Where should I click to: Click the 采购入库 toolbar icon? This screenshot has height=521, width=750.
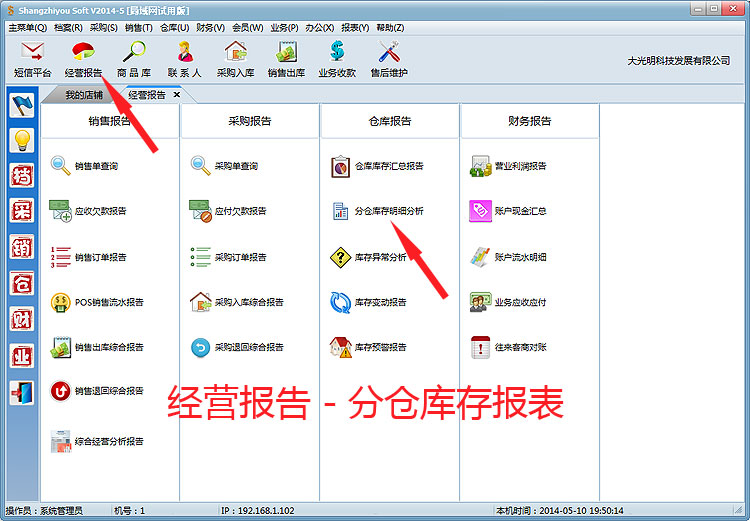coord(236,58)
